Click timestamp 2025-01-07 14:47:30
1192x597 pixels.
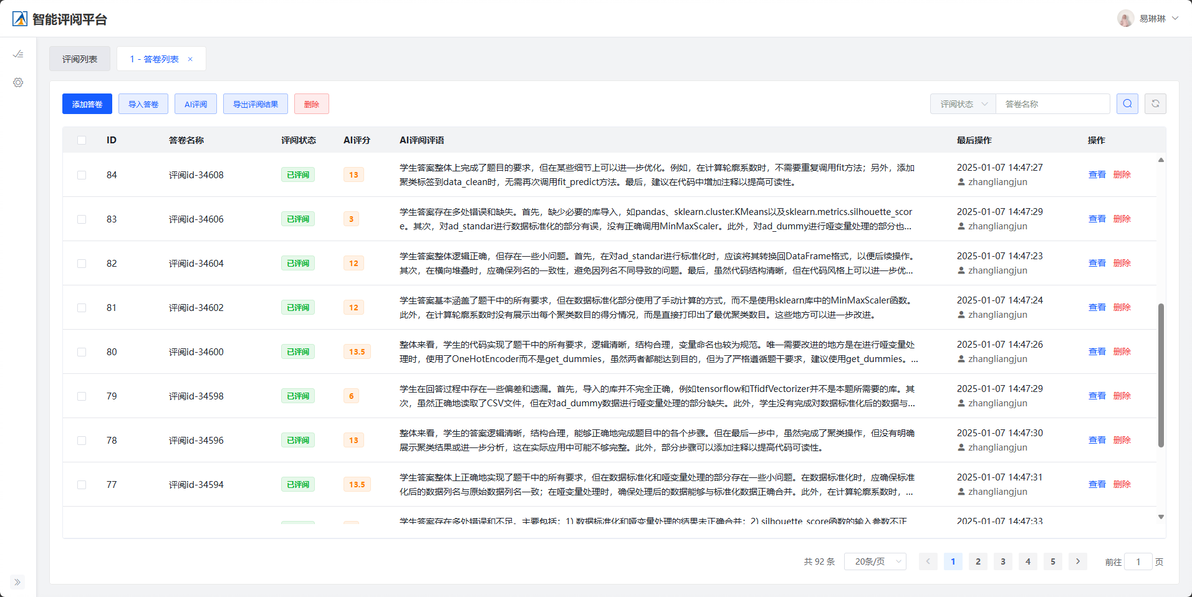[x=1000, y=433]
